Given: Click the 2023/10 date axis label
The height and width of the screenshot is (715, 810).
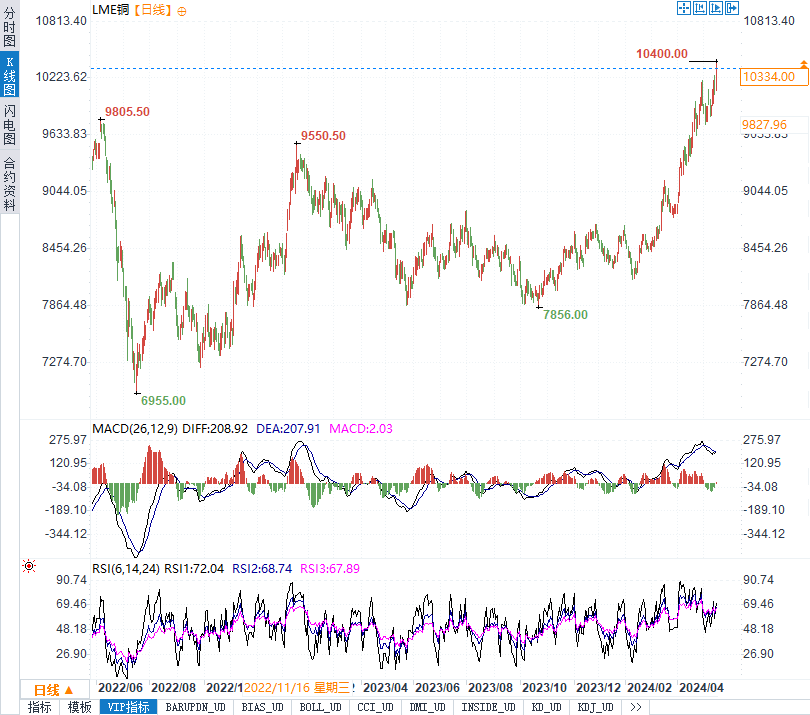Looking at the screenshot, I should [544, 688].
